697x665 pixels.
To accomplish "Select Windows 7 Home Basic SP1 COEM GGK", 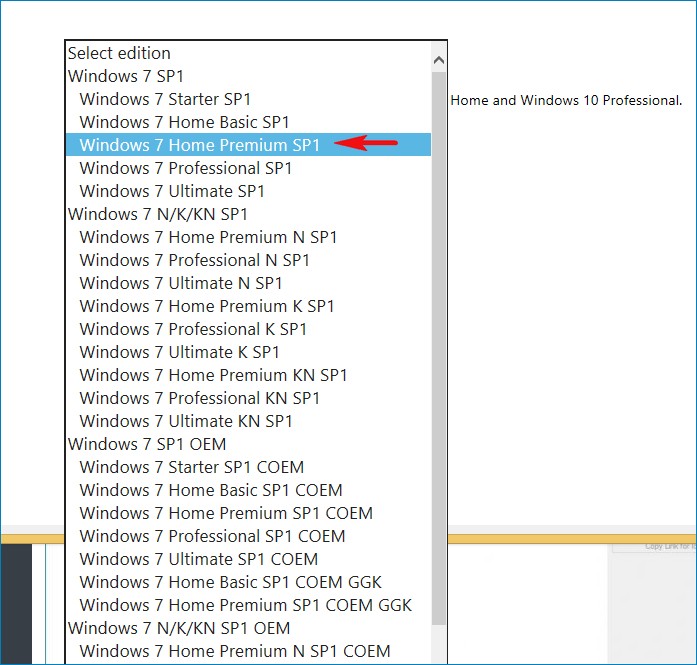I will pos(248,582).
